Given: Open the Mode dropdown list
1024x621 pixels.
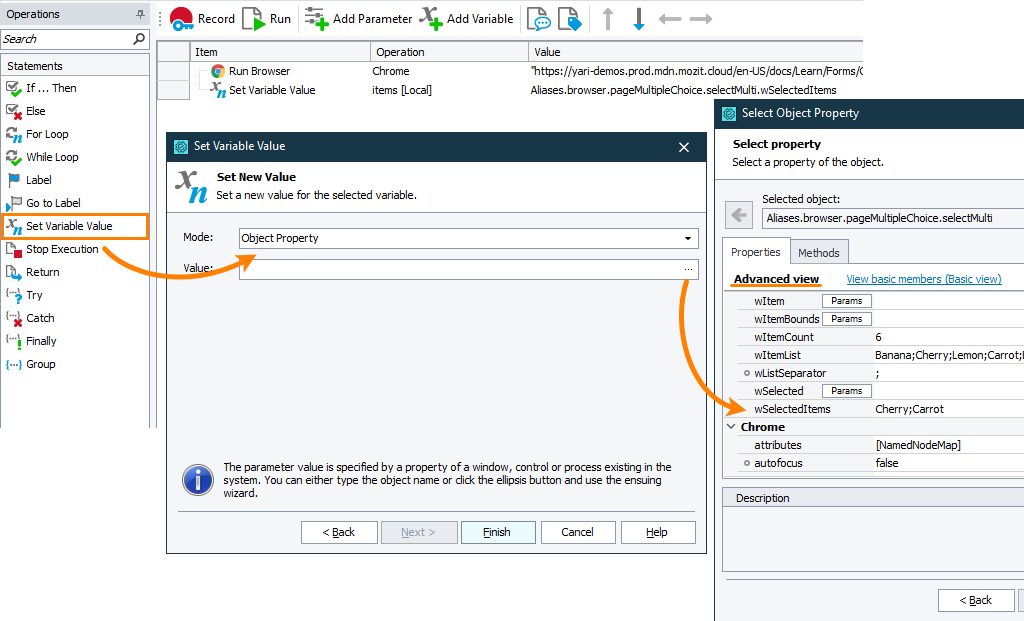Looking at the screenshot, I should 688,239.
